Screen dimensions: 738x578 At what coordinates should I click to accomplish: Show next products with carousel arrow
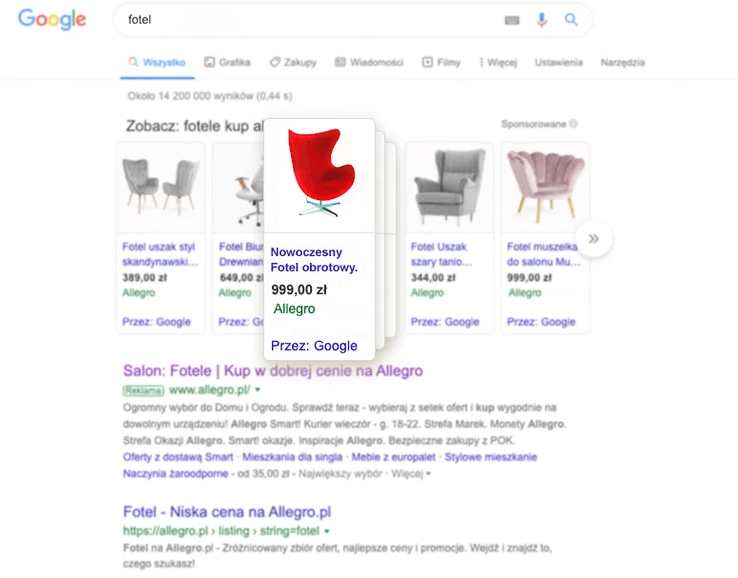[594, 239]
